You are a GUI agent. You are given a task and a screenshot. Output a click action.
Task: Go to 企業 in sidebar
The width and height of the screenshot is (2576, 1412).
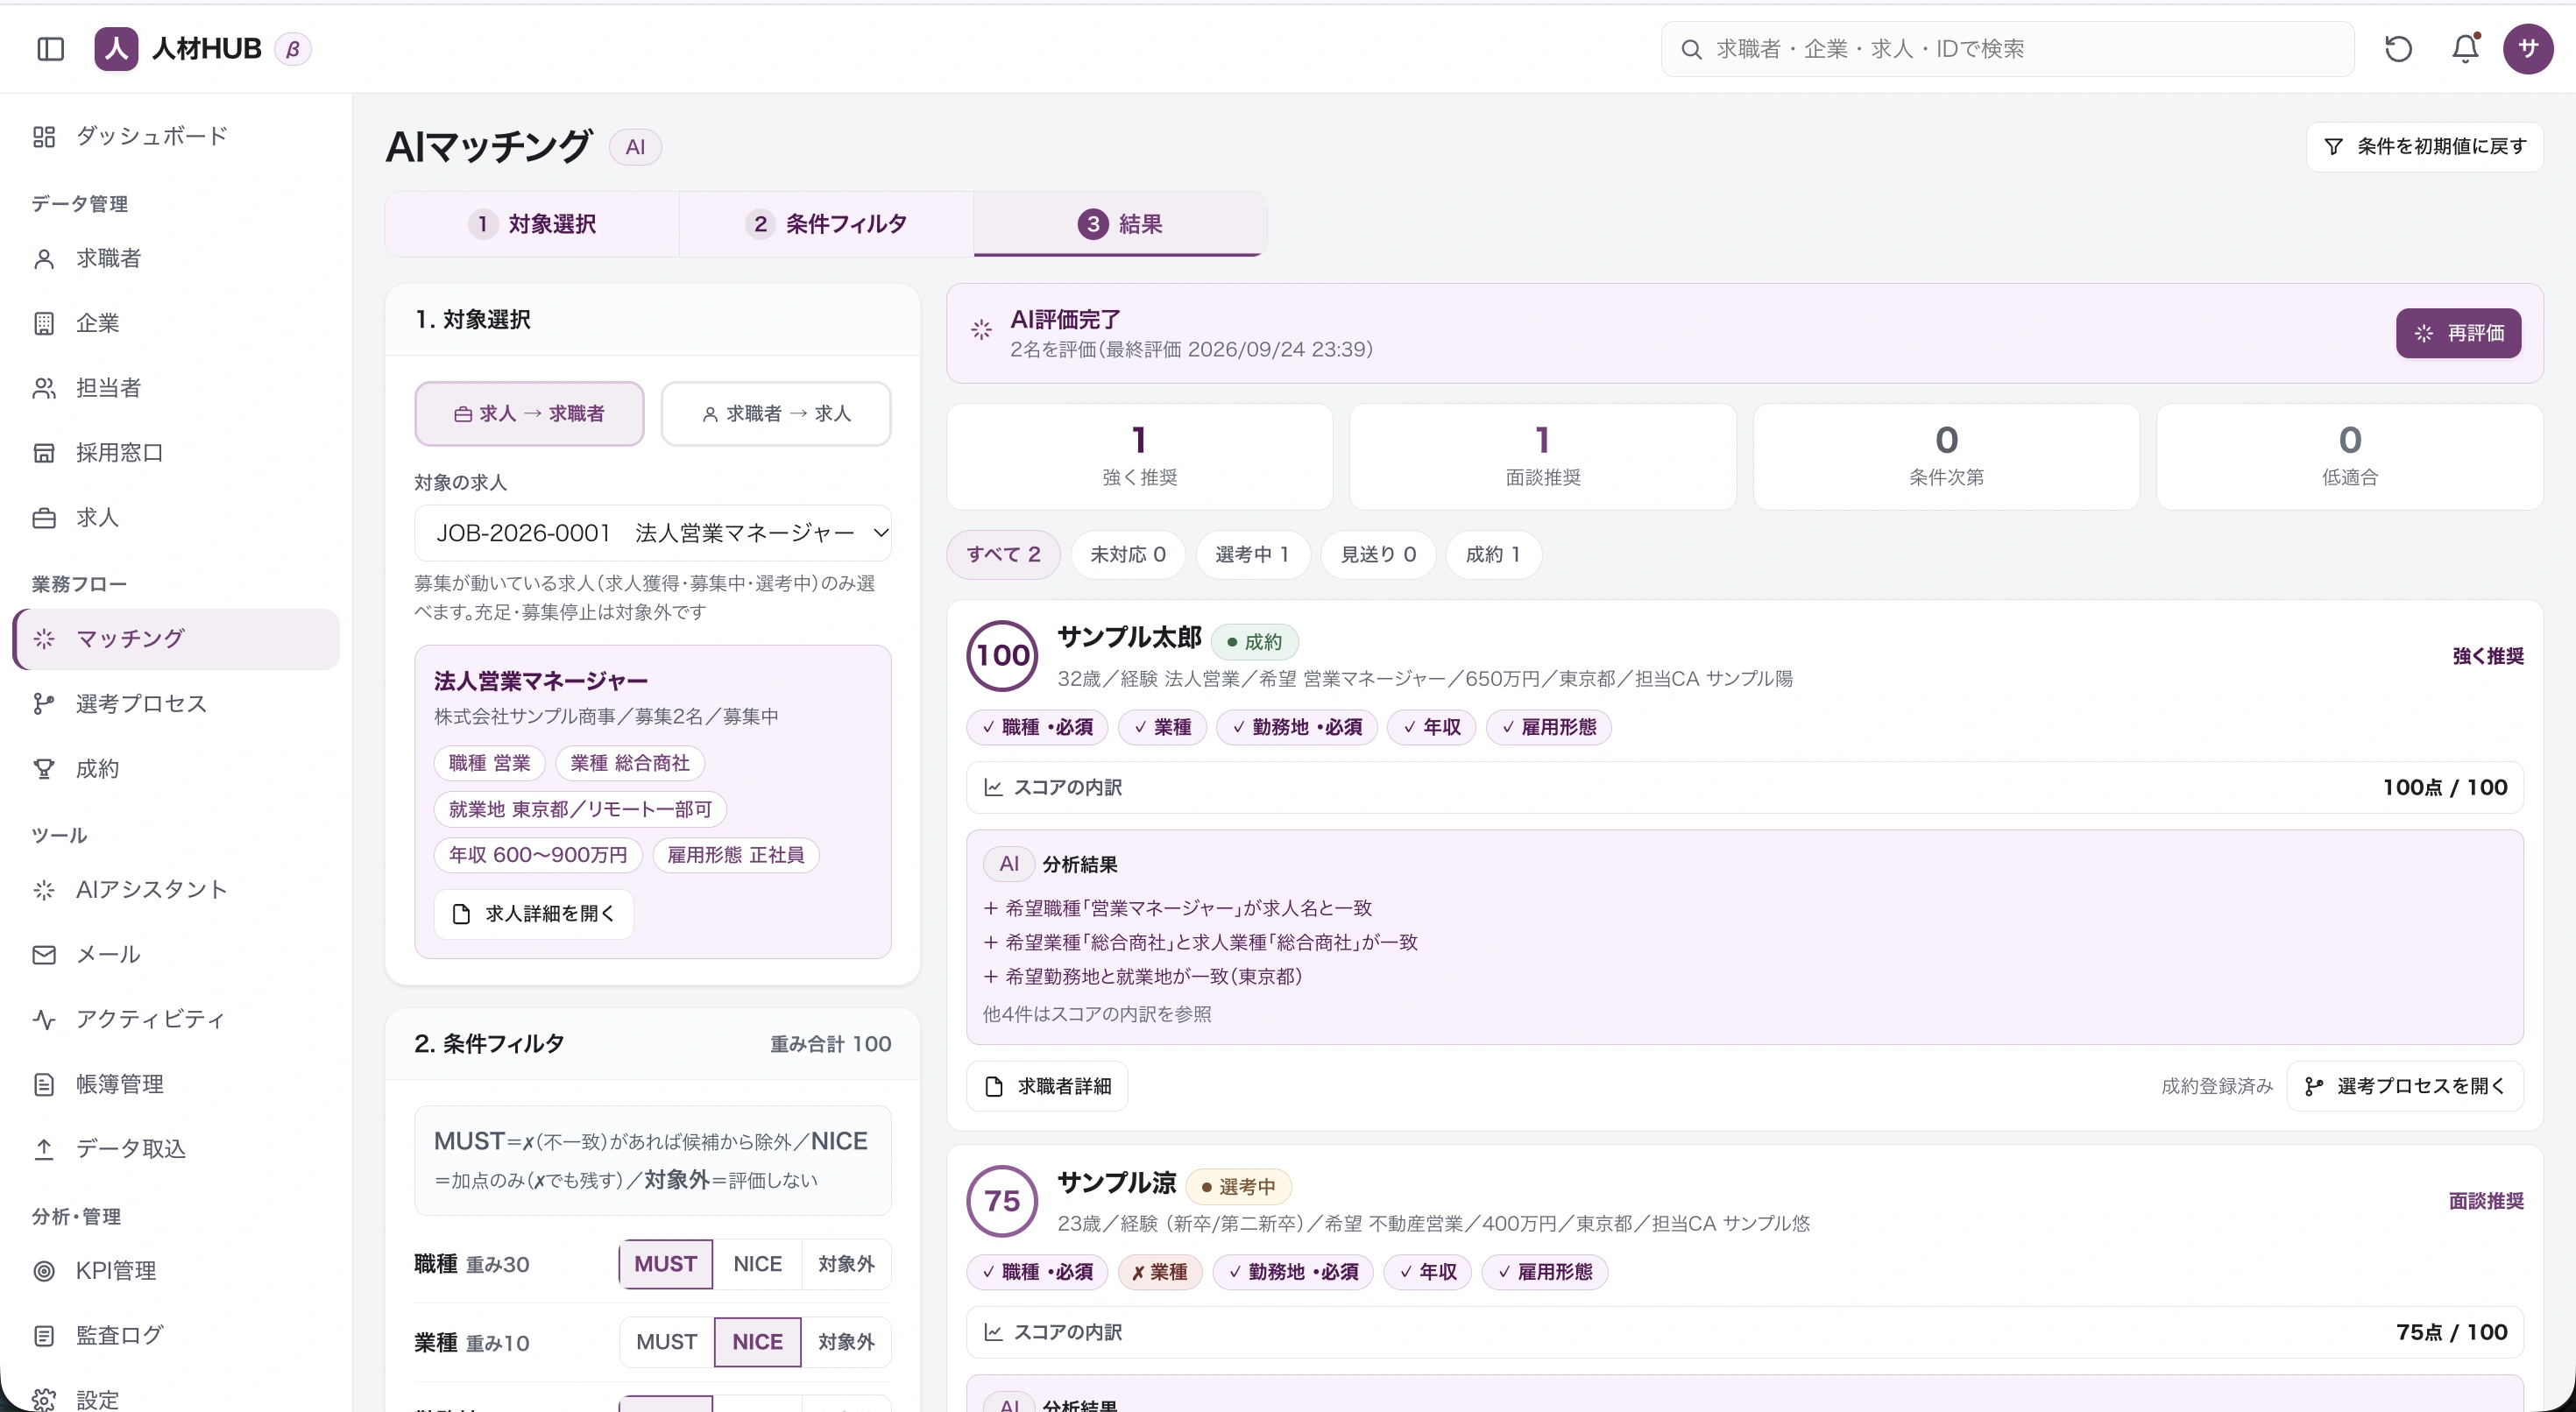click(176, 324)
